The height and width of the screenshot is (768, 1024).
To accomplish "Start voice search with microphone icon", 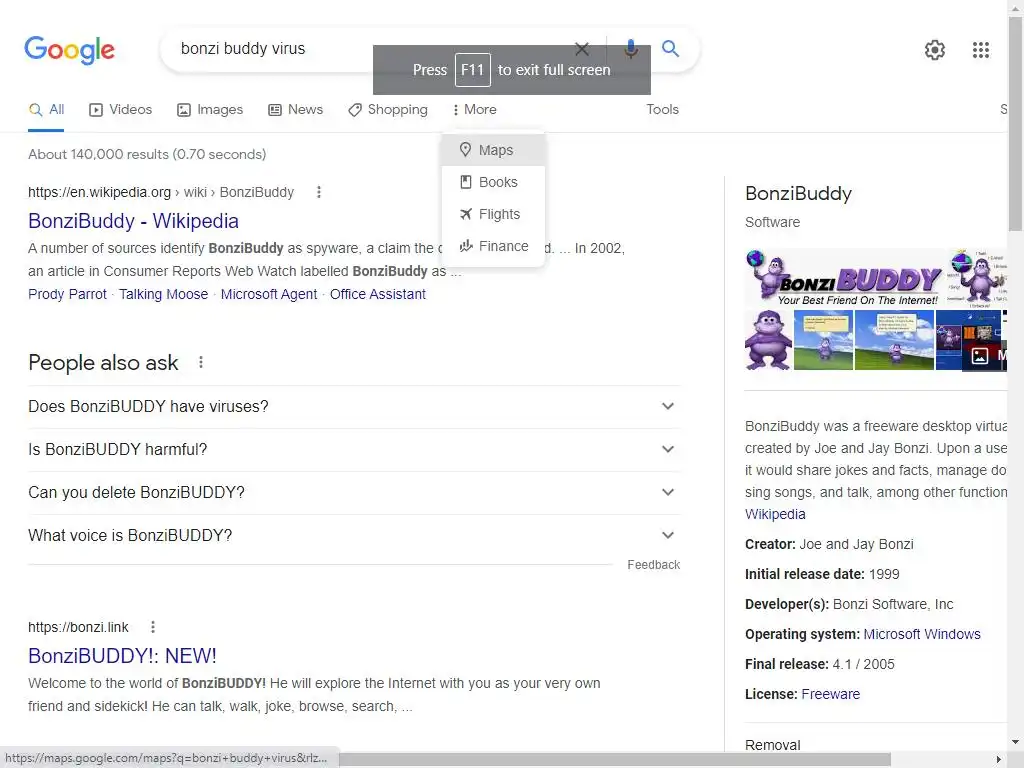I will [630, 48].
